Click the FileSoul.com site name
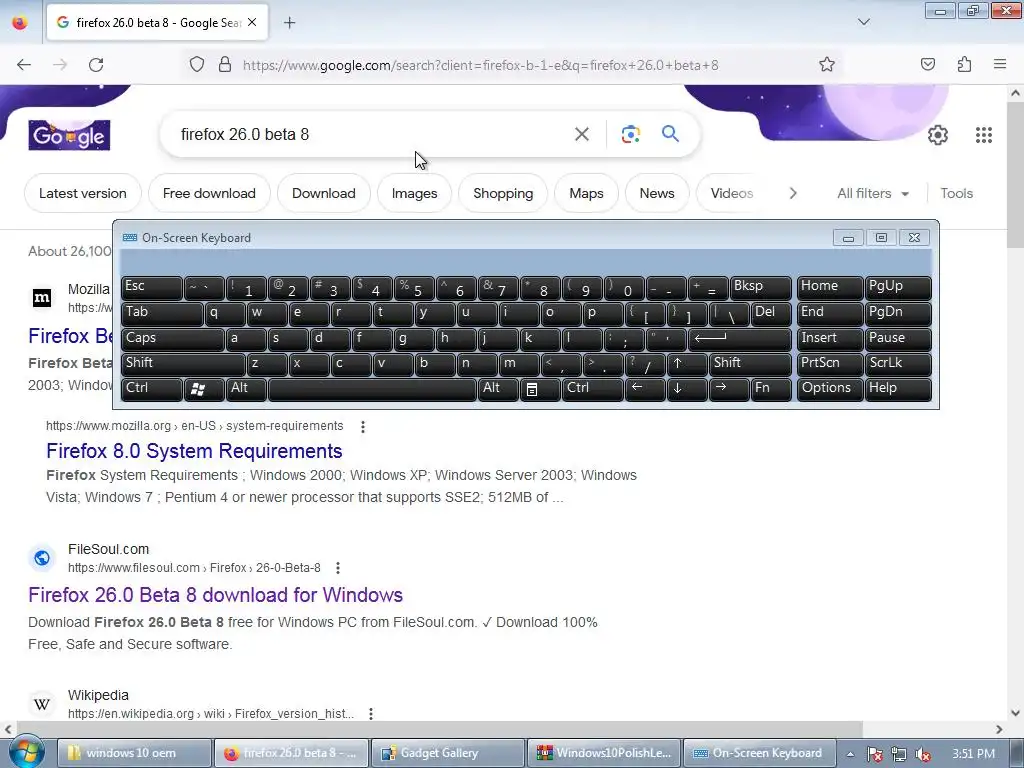The image size is (1024, 768). click(x=108, y=549)
